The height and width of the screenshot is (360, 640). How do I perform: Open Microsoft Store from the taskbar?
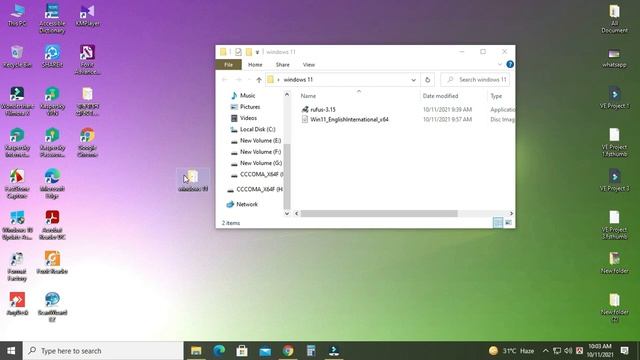tap(242, 351)
